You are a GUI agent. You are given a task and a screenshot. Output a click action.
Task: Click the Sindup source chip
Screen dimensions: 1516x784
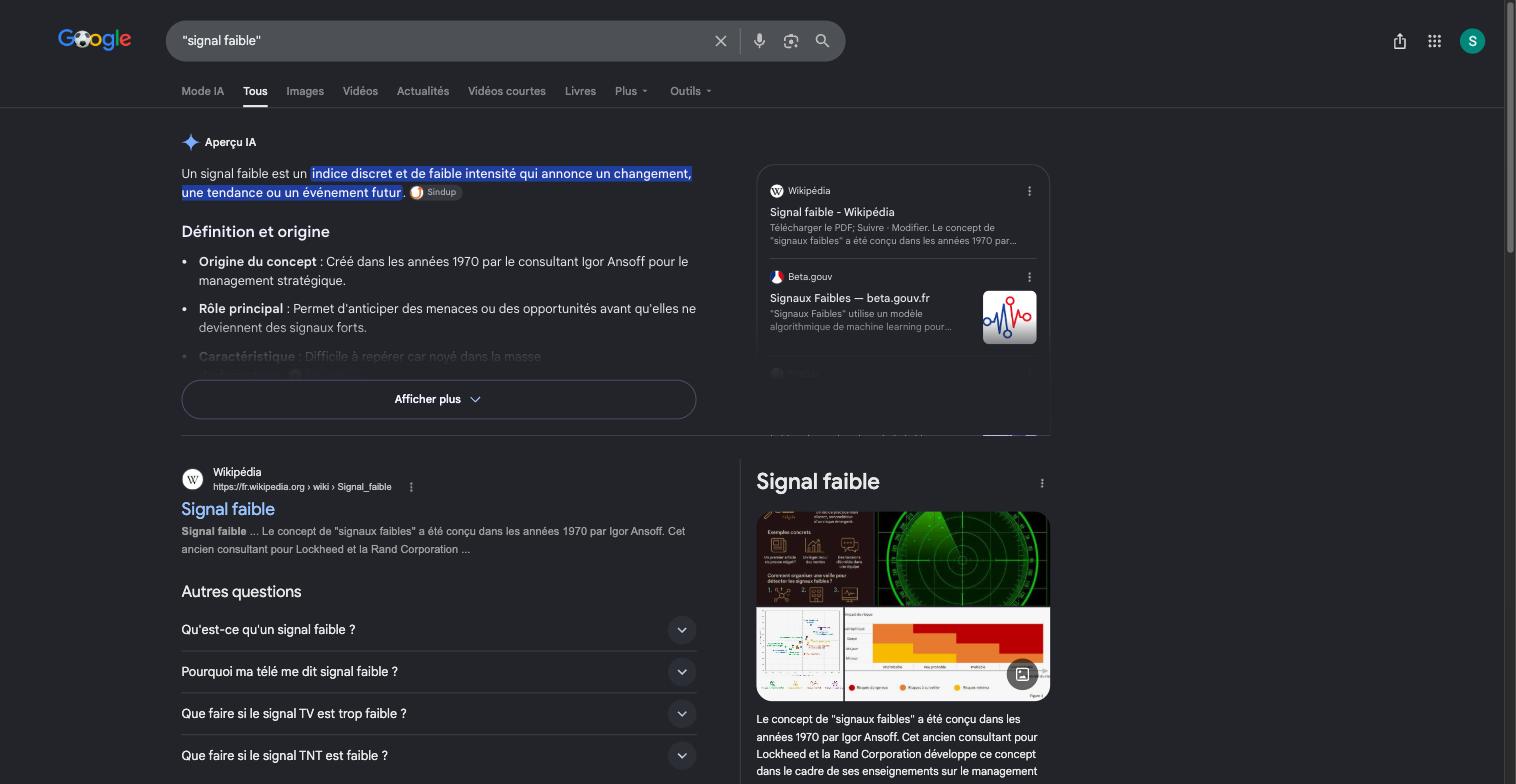435,193
